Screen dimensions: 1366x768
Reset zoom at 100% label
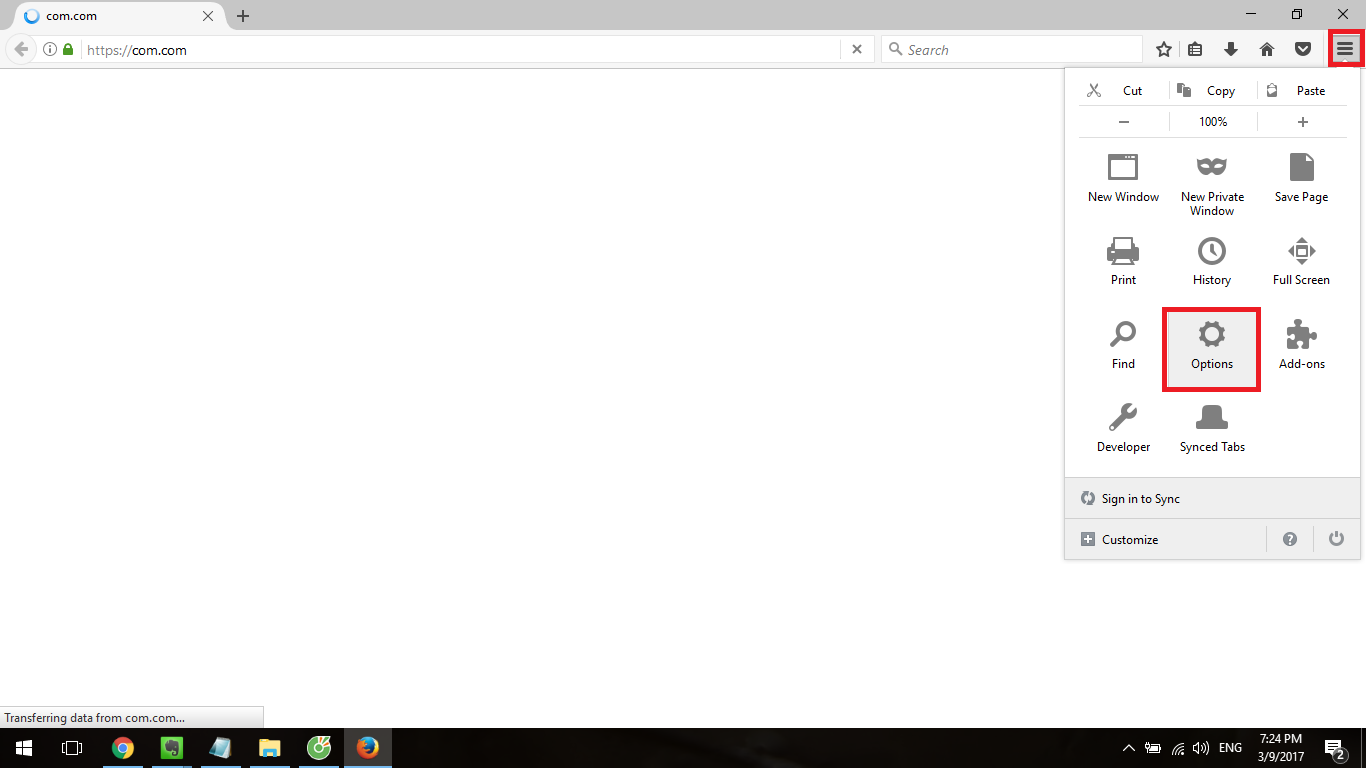point(1213,122)
